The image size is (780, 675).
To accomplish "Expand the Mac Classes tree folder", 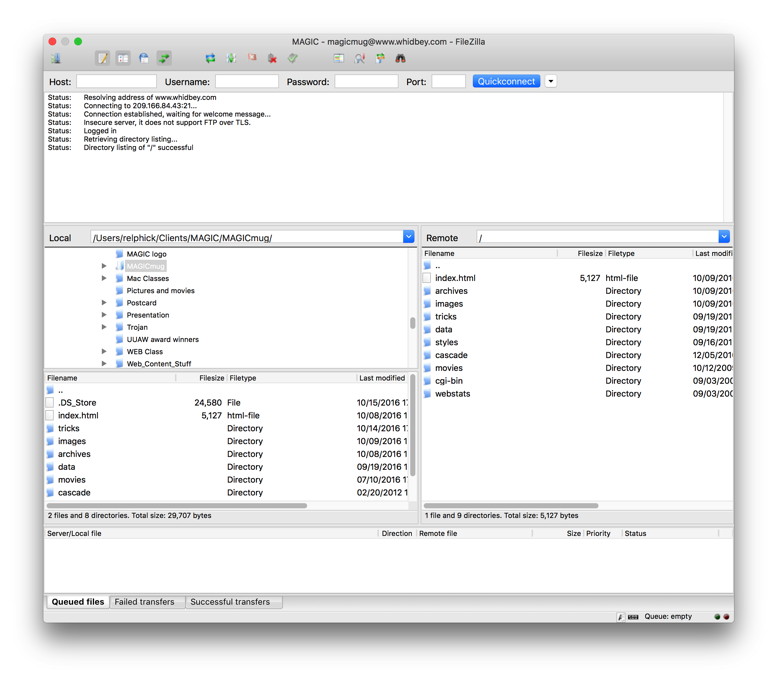I will [104, 278].
